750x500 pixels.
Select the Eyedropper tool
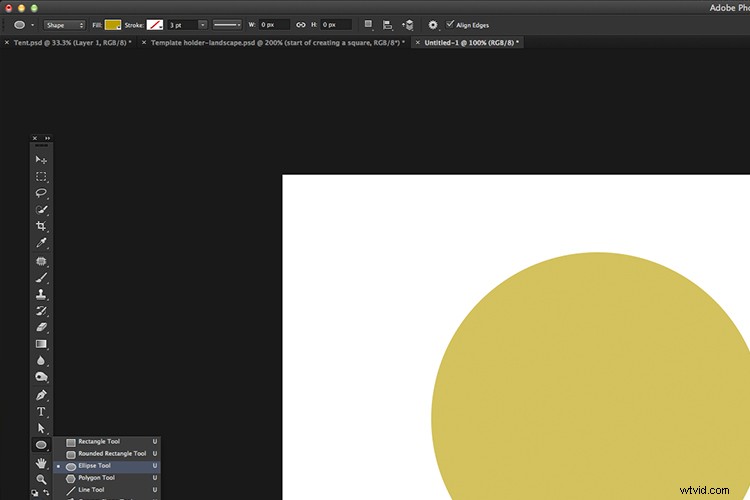pyautogui.click(x=41, y=243)
